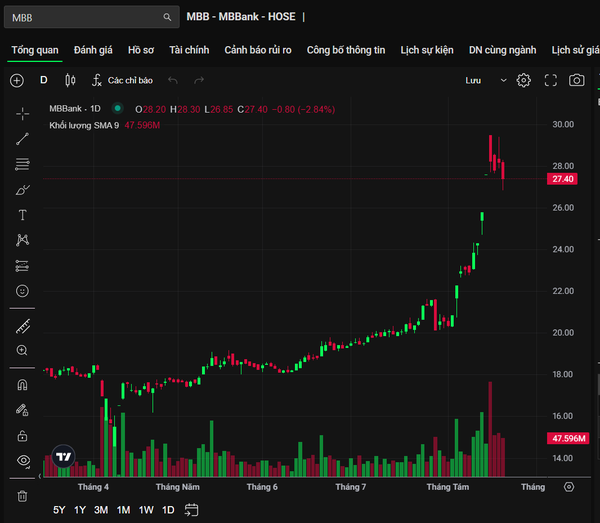600x523 pixels.
Task: Toggle hide all drawings eye icon
Action: (23, 461)
